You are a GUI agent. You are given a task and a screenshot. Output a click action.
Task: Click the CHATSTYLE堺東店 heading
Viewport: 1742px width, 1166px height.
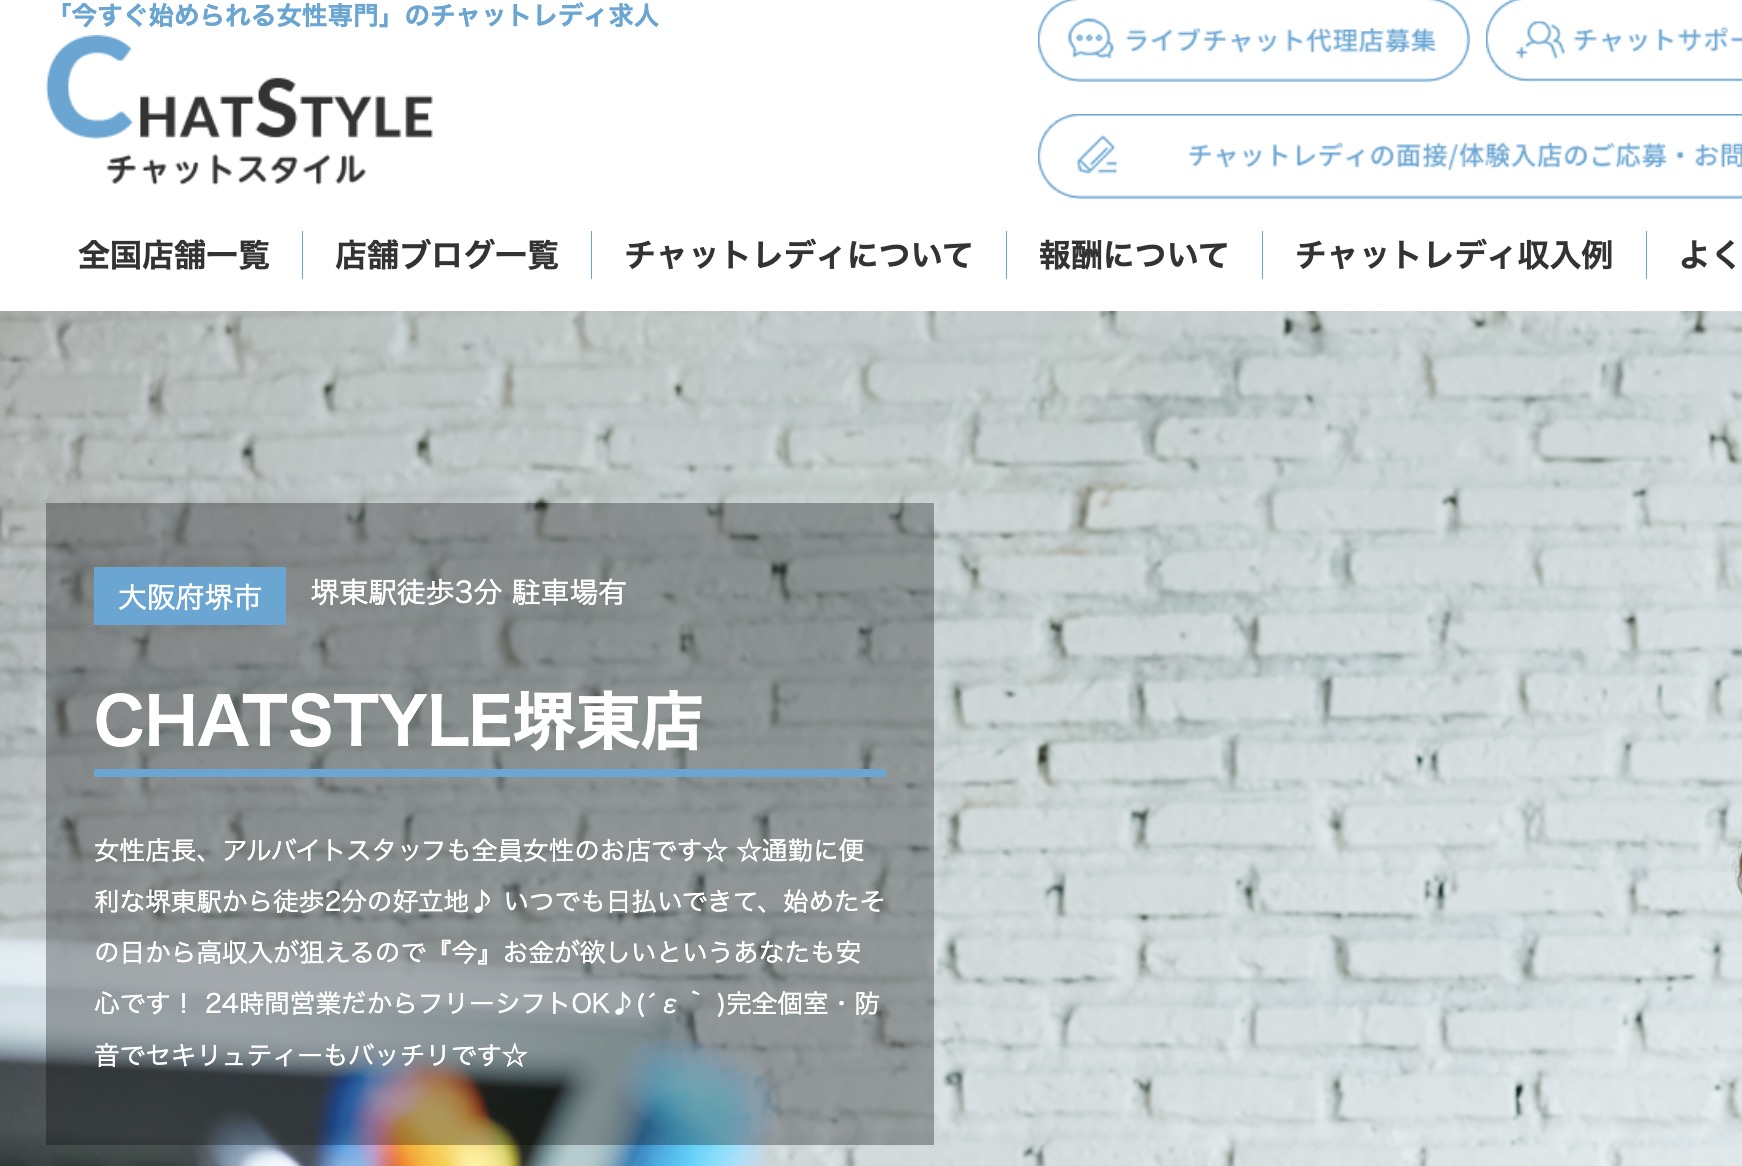[398, 721]
